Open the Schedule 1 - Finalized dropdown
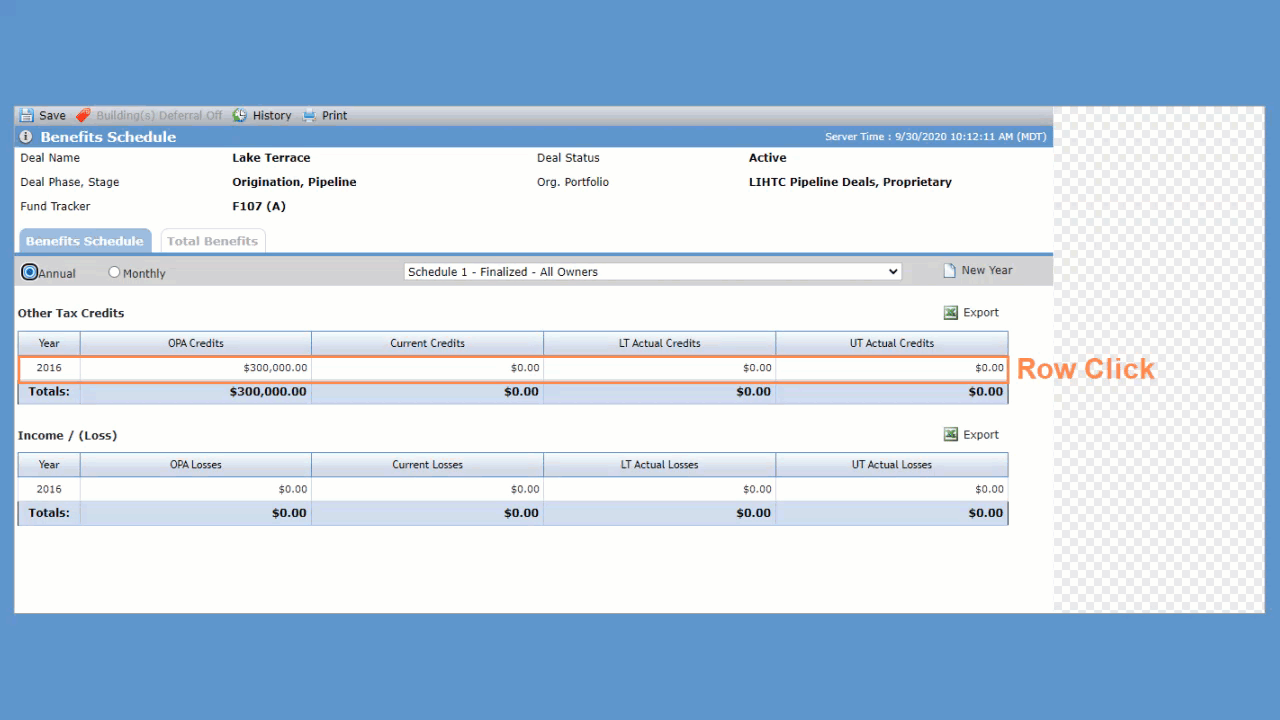This screenshot has height=720, width=1280. [653, 272]
